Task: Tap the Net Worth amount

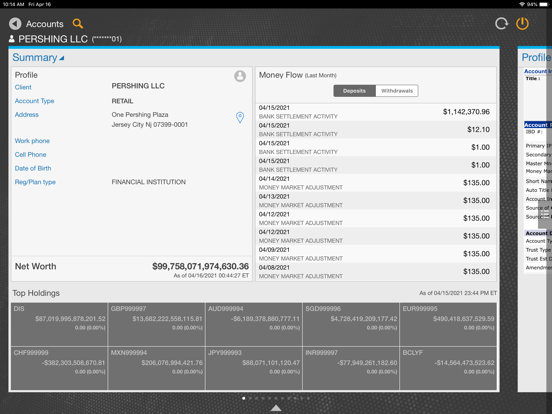Action: [x=200, y=266]
